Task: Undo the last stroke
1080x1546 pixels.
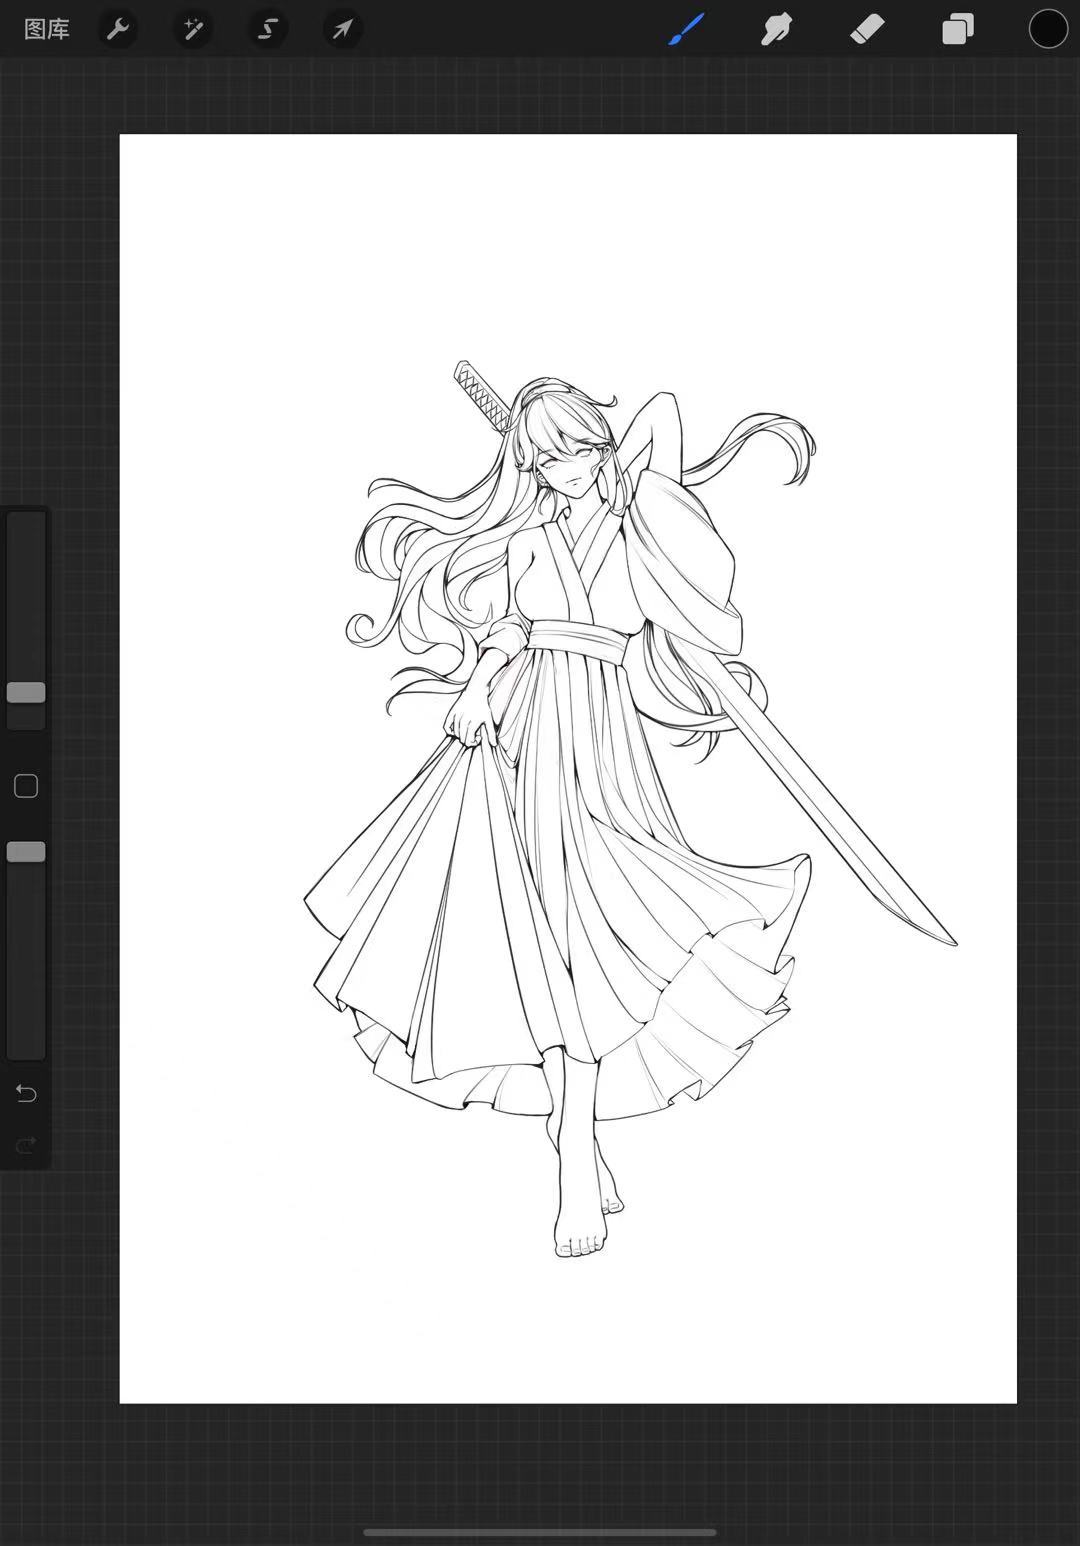Action: click(26, 1094)
